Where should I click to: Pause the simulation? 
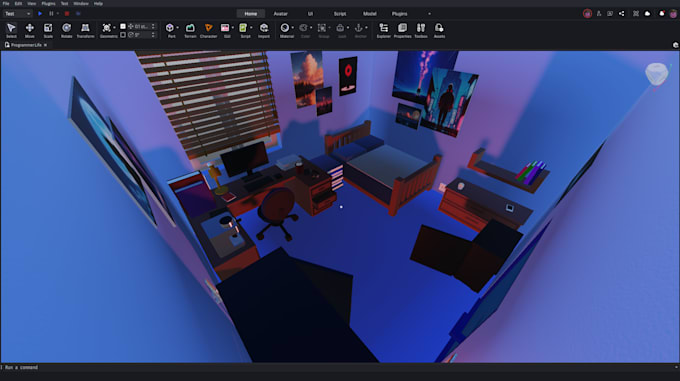point(51,14)
